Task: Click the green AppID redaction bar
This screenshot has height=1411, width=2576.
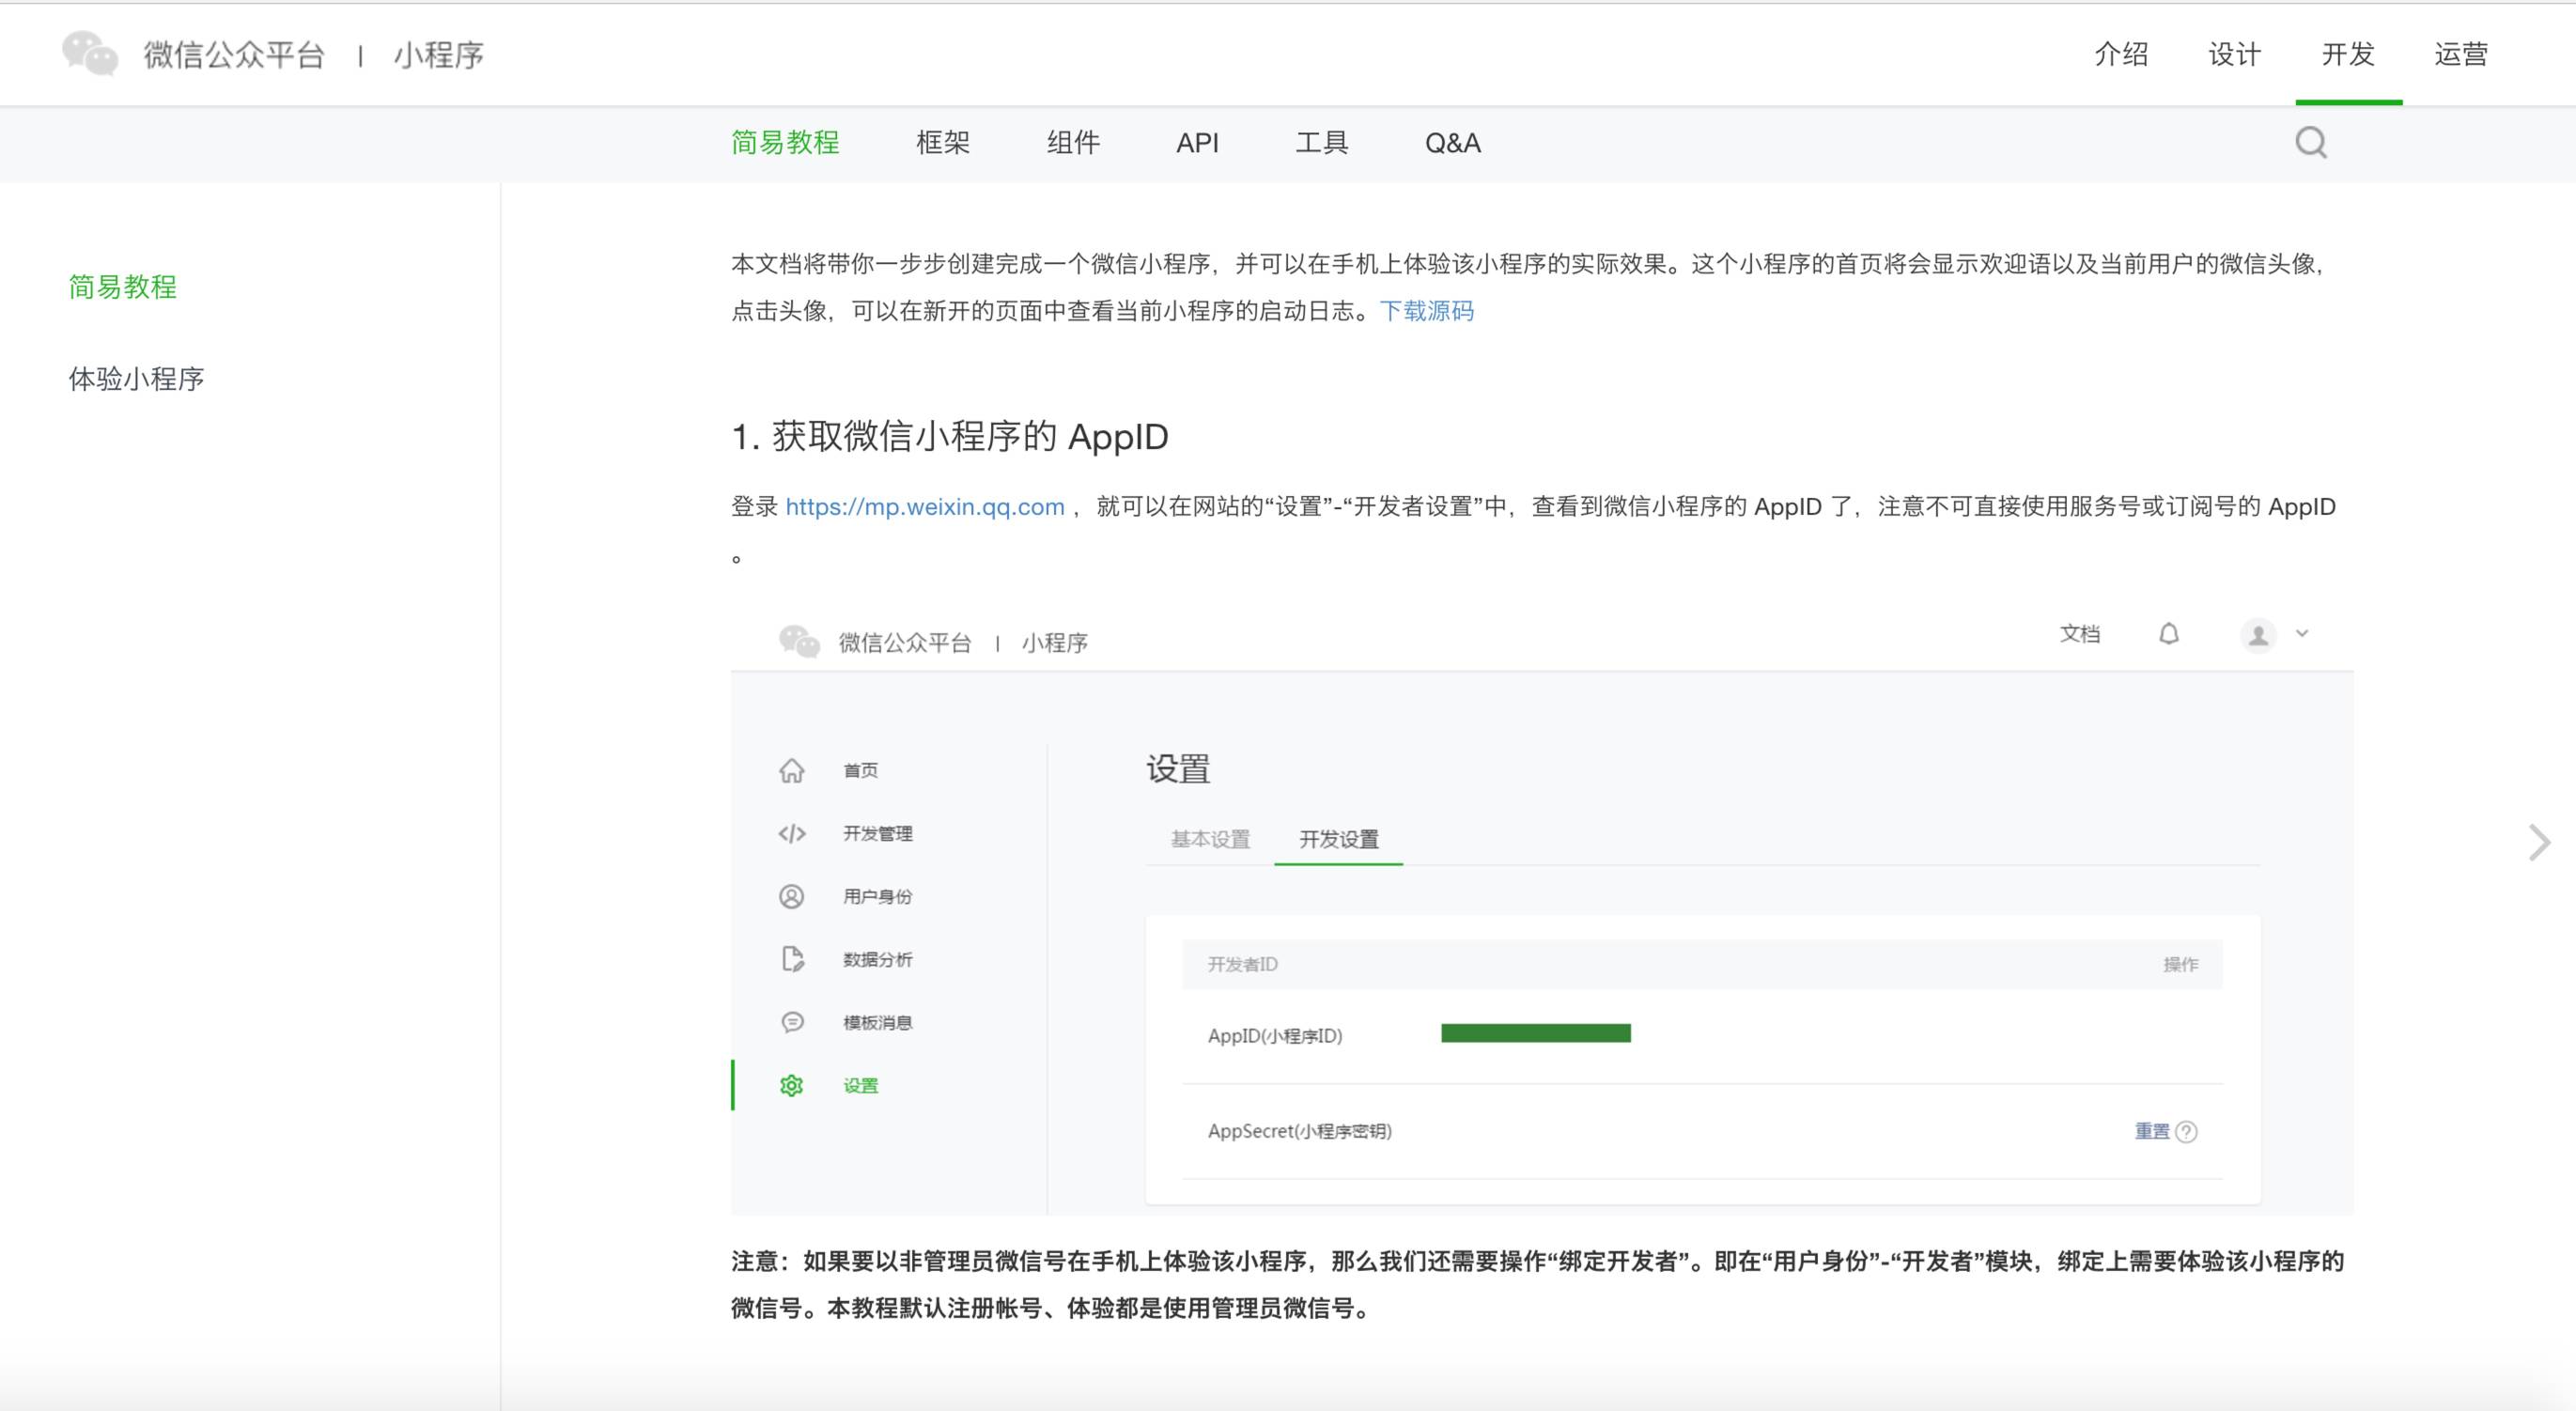Action: click(x=1535, y=1033)
